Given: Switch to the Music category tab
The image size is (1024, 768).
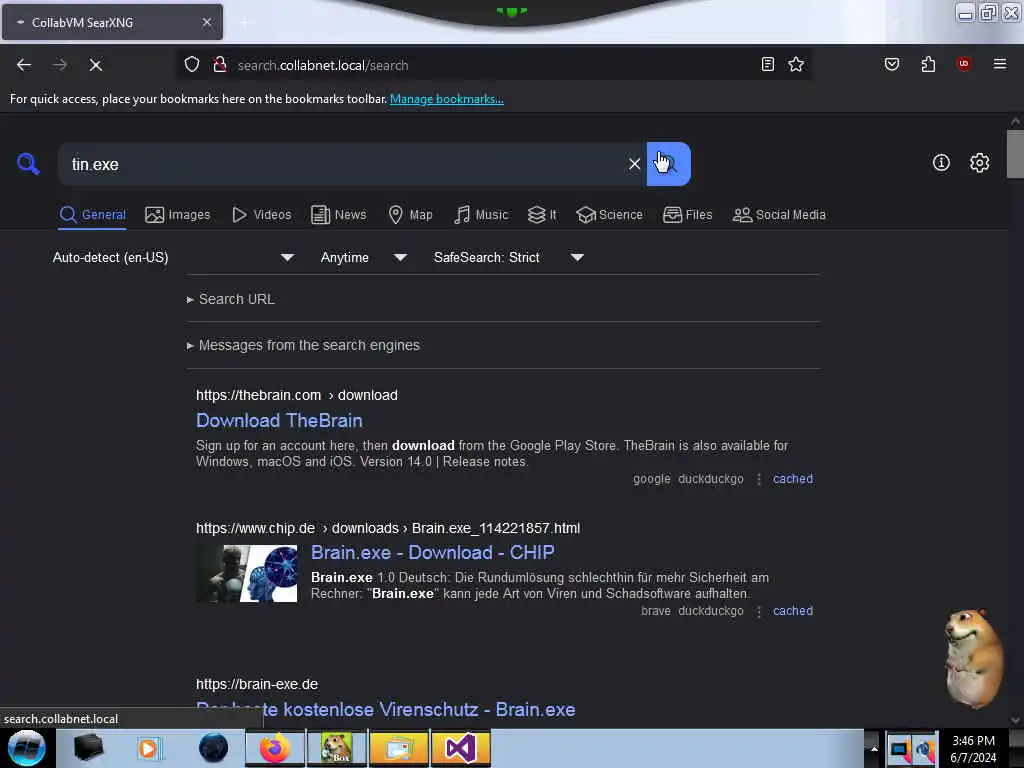Looking at the screenshot, I should point(481,215).
